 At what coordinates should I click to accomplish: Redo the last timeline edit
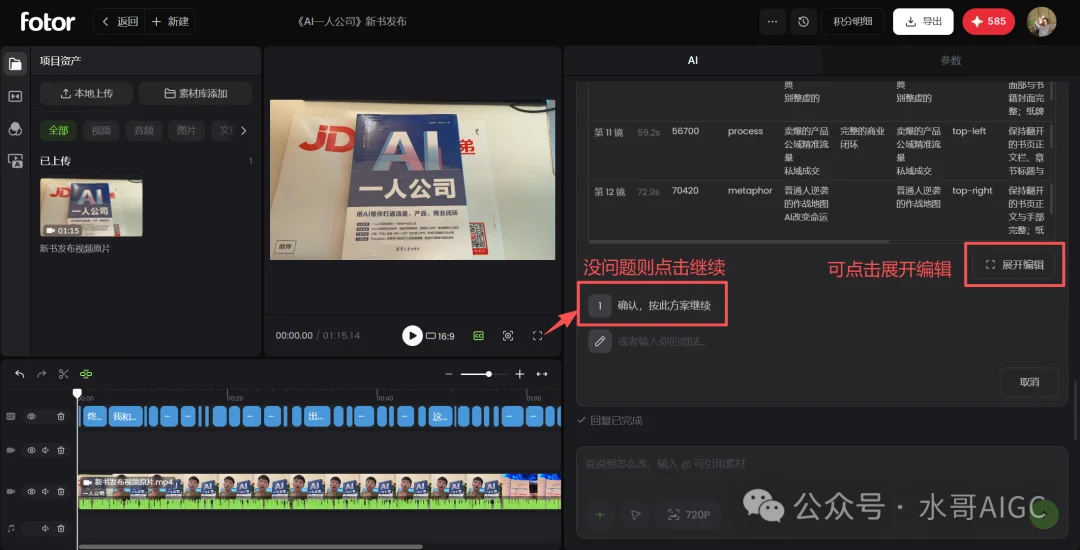point(41,374)
